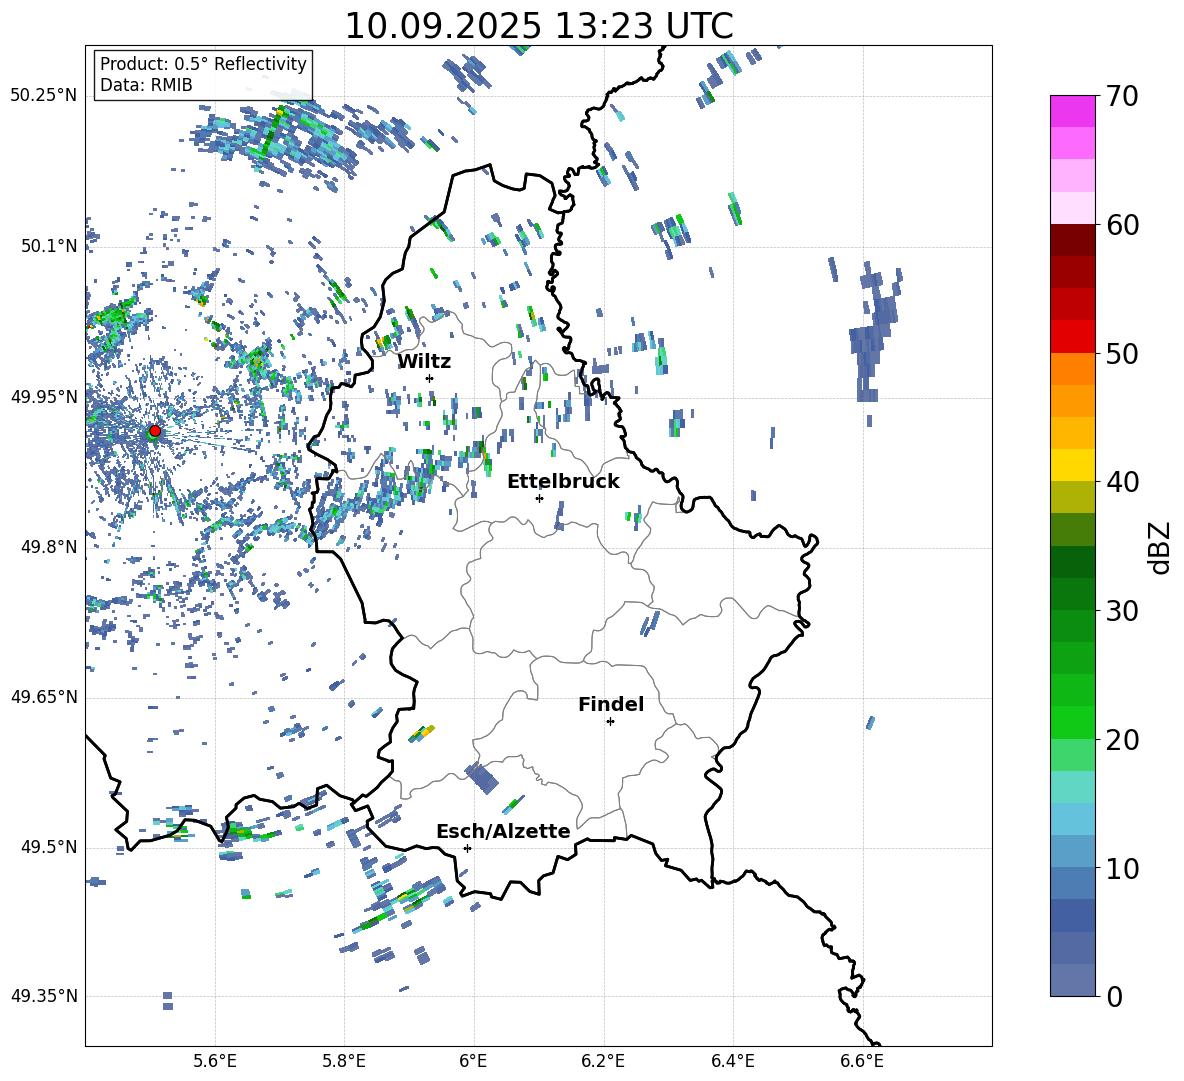This screenshot has height=1081, width=1184.
Task: Click the colorbar value 70
Action: coord(1122,97)
